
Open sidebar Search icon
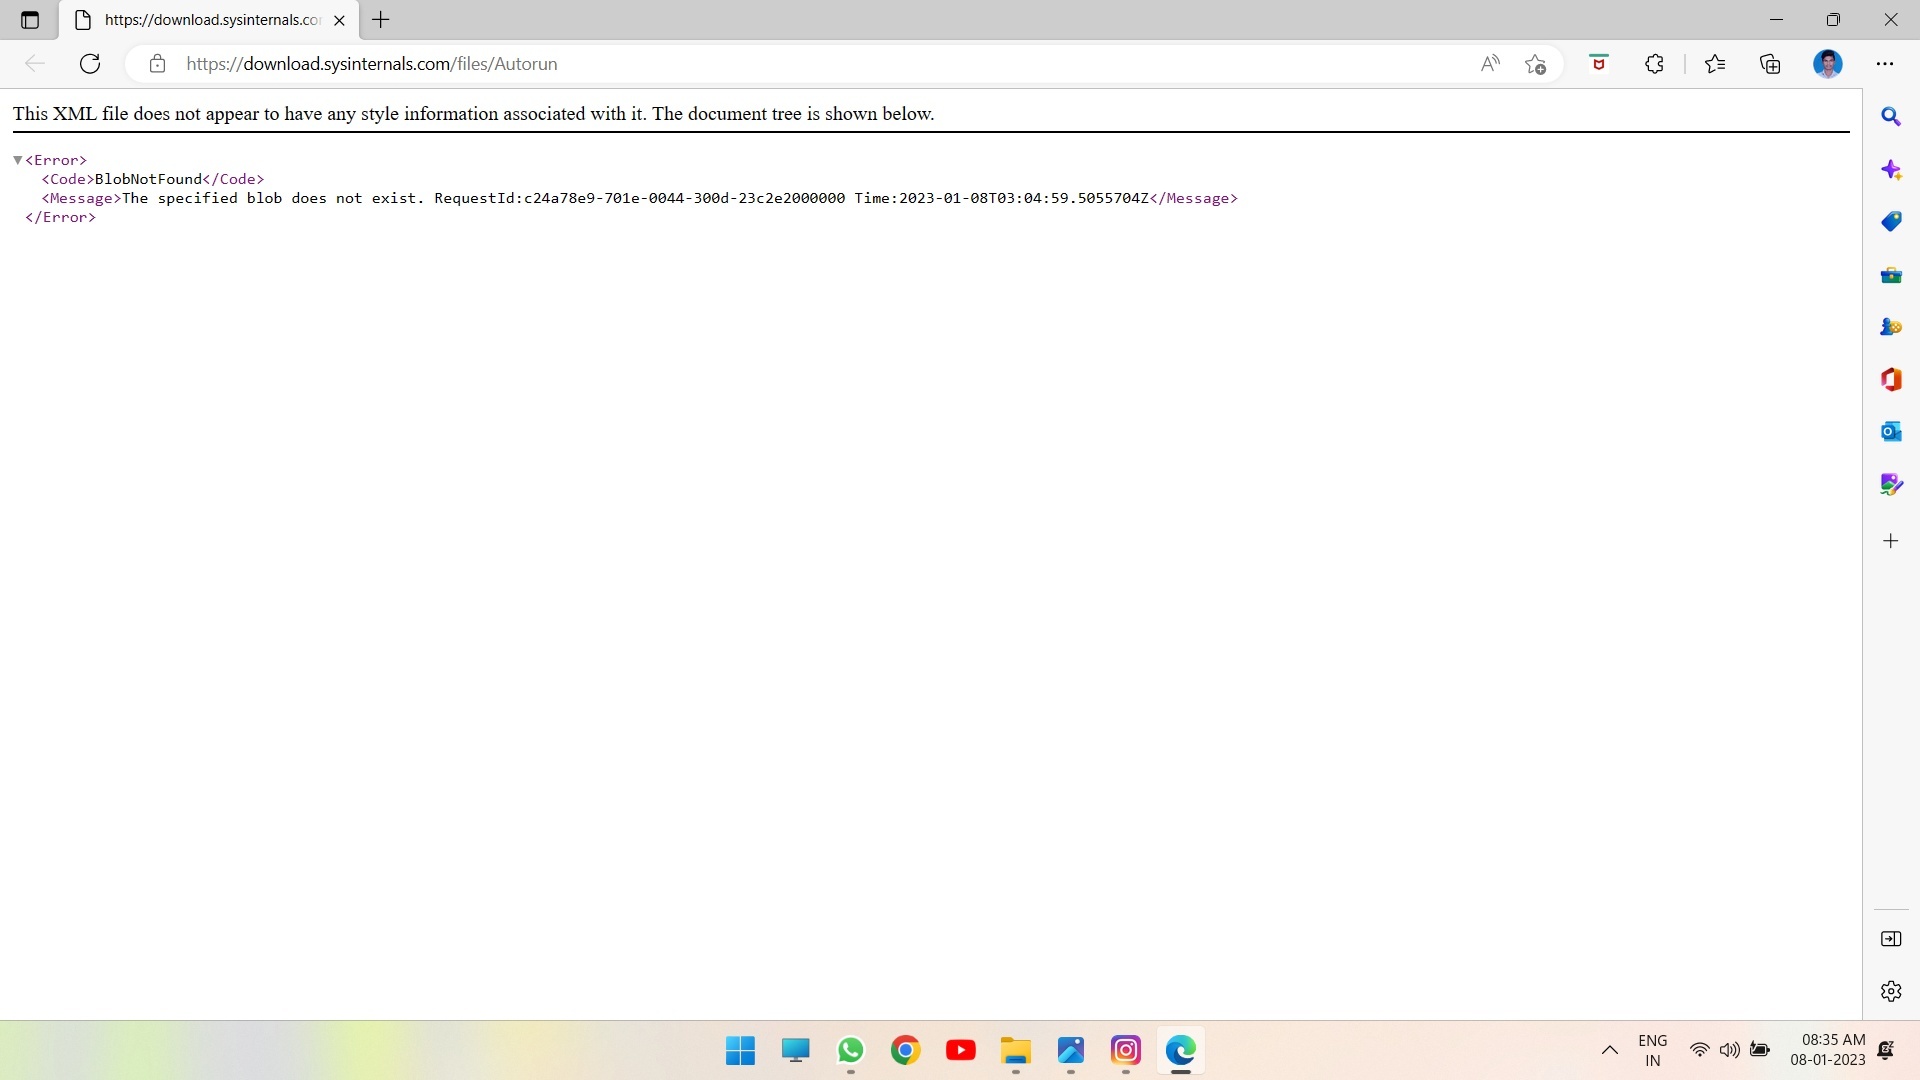pyautogui.click(x=1890, y=117)
